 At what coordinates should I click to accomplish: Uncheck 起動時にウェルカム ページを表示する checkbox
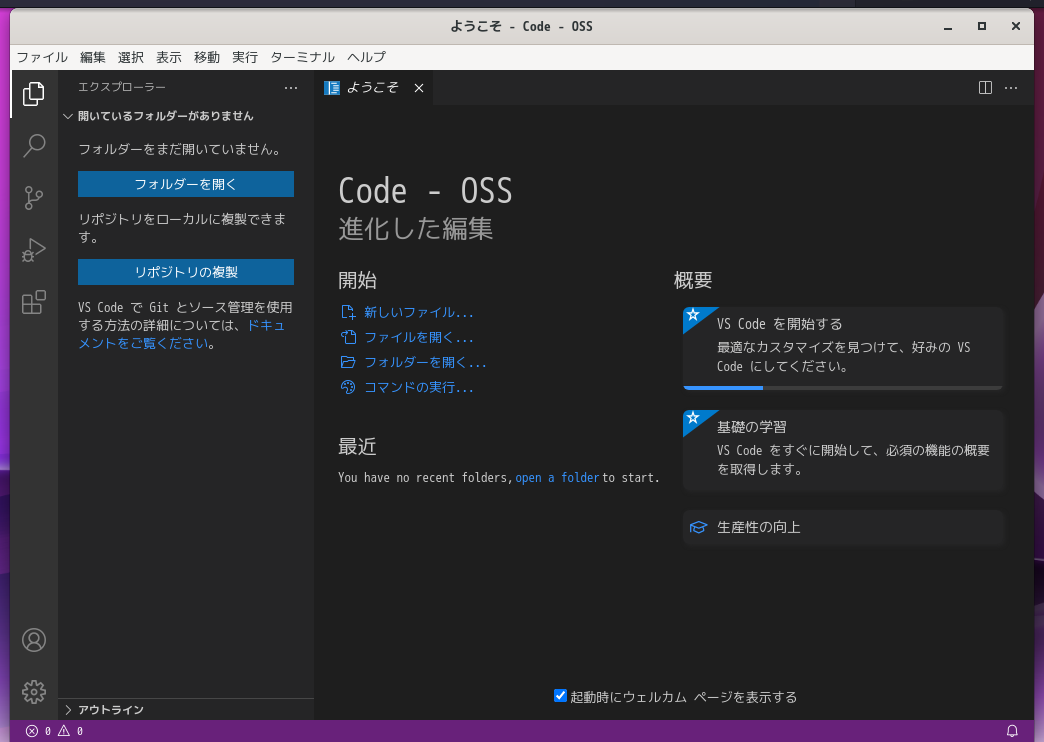tap(560, 696)
